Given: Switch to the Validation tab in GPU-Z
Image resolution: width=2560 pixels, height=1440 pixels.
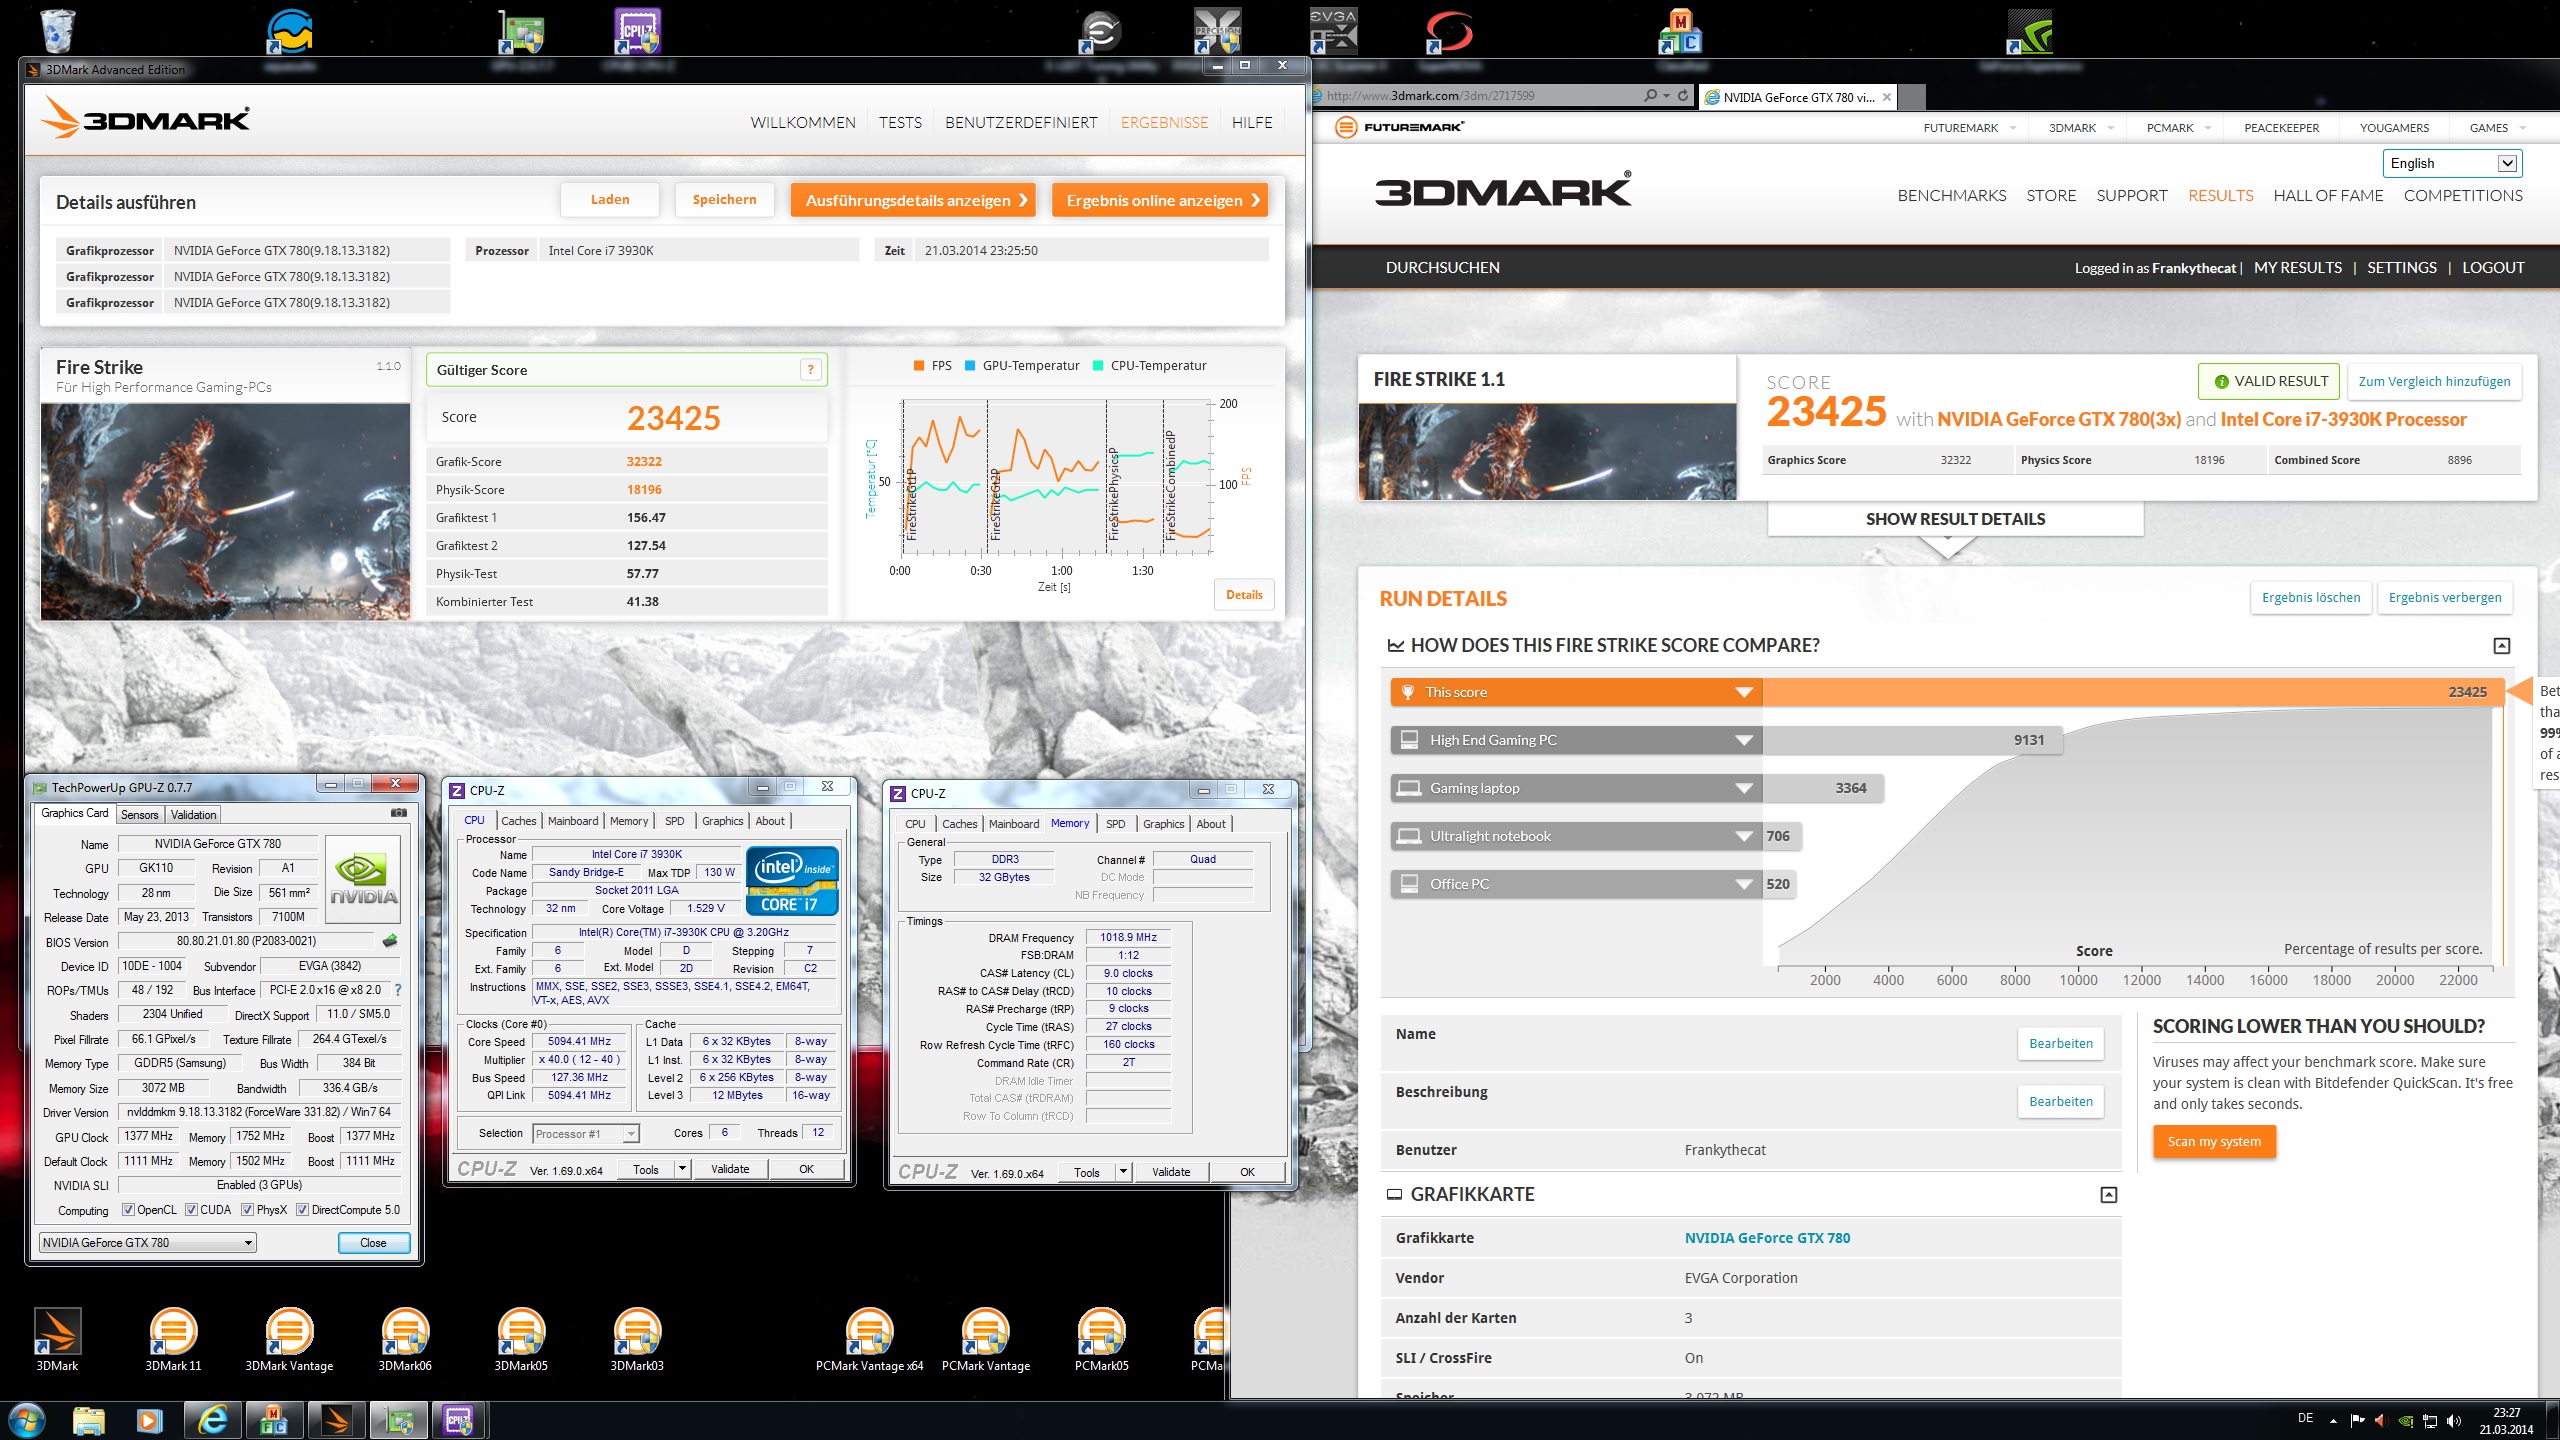Looking at the screenshot, I should pyautogui.click(x=193, y=815).
